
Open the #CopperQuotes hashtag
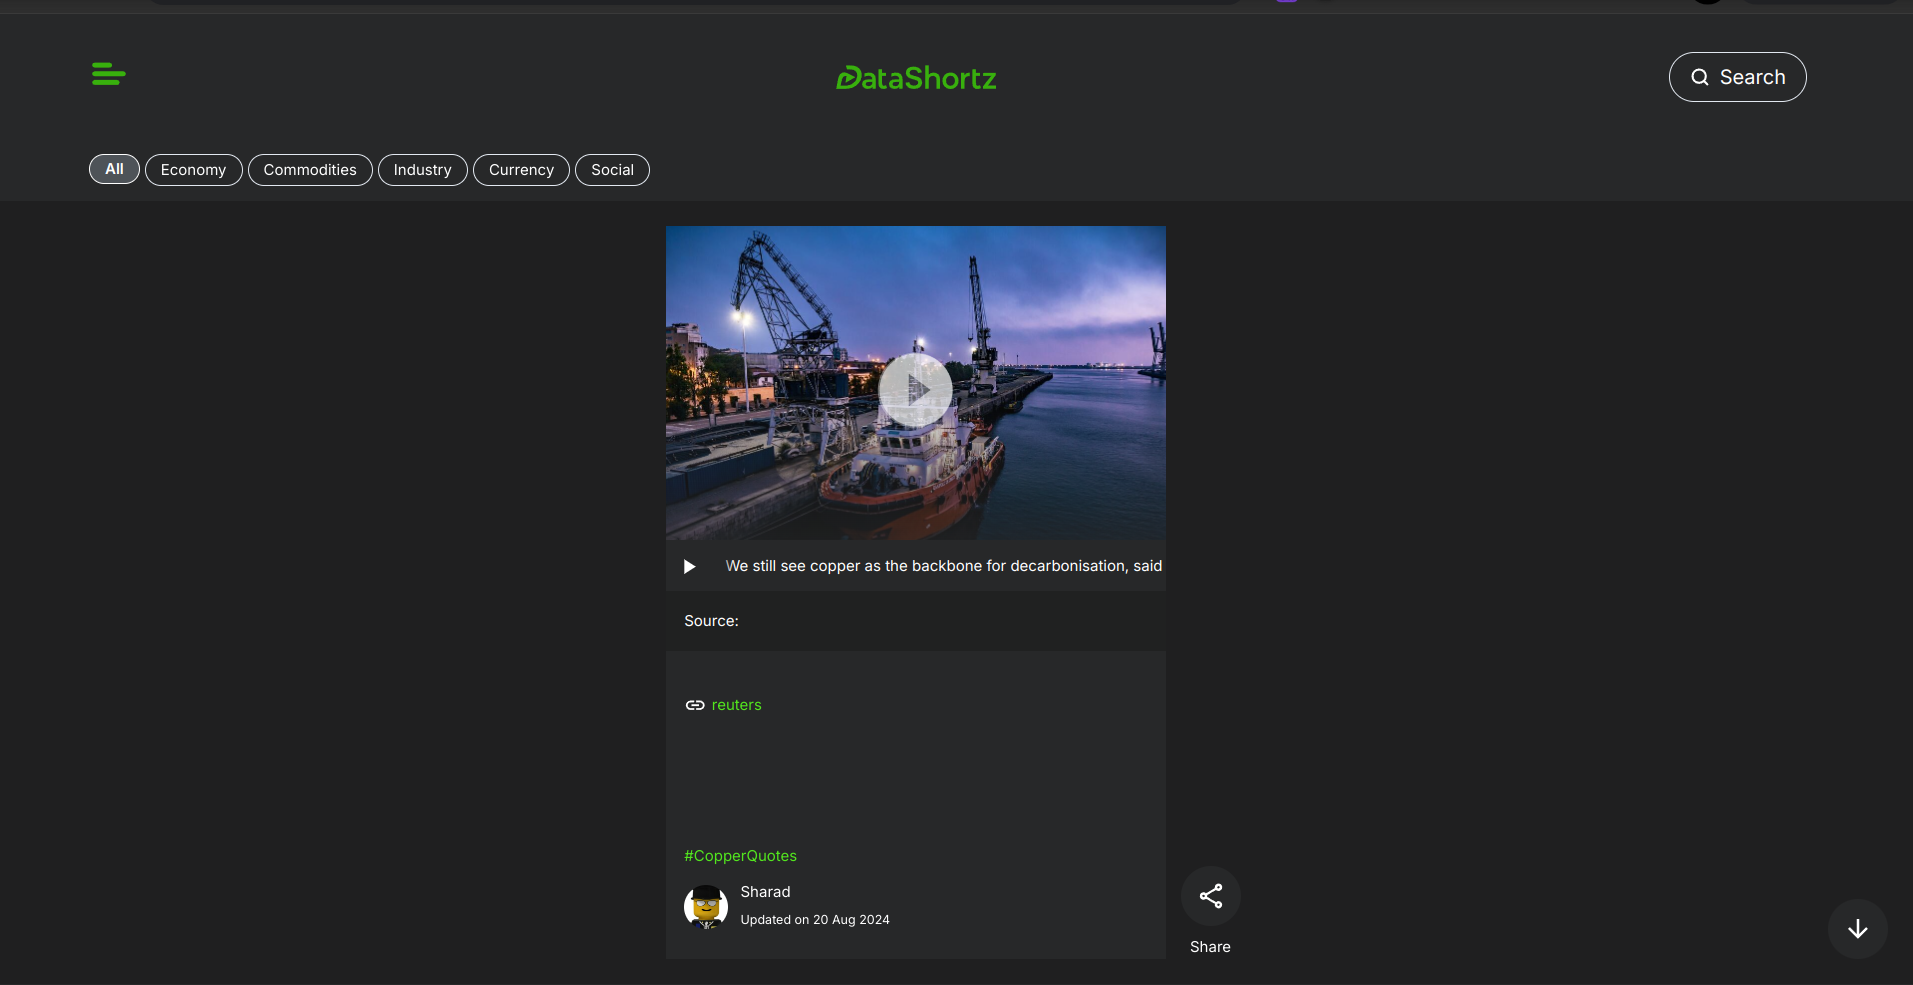(x=740, y=856)
